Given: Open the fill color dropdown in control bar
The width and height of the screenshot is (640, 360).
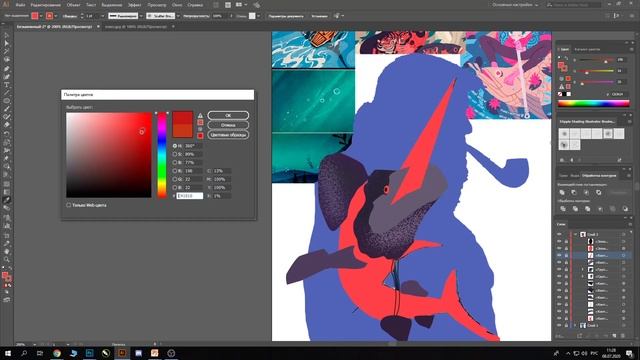Looking at the screenshot, I should click(x=41, y=16).
